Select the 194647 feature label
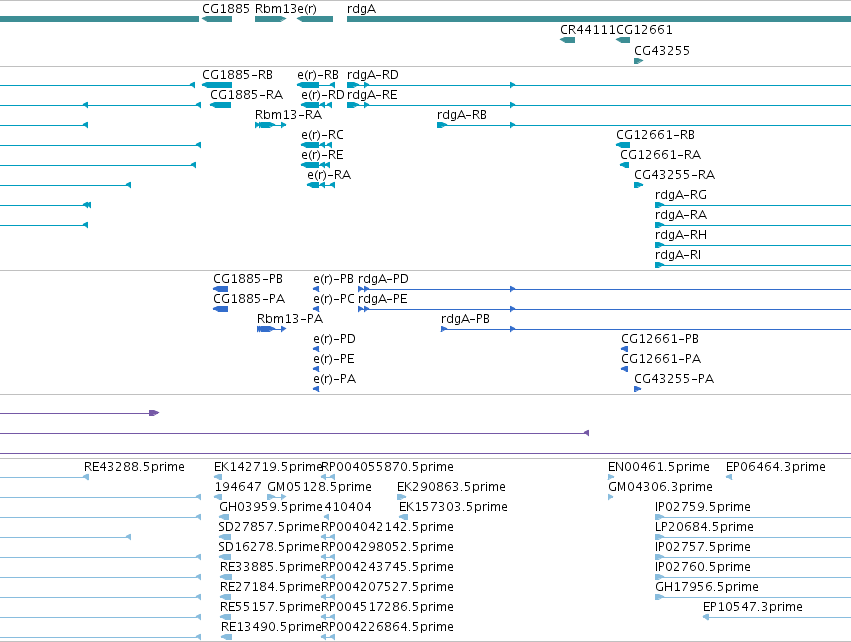851x642 pixels. click(x=238, y=487)
